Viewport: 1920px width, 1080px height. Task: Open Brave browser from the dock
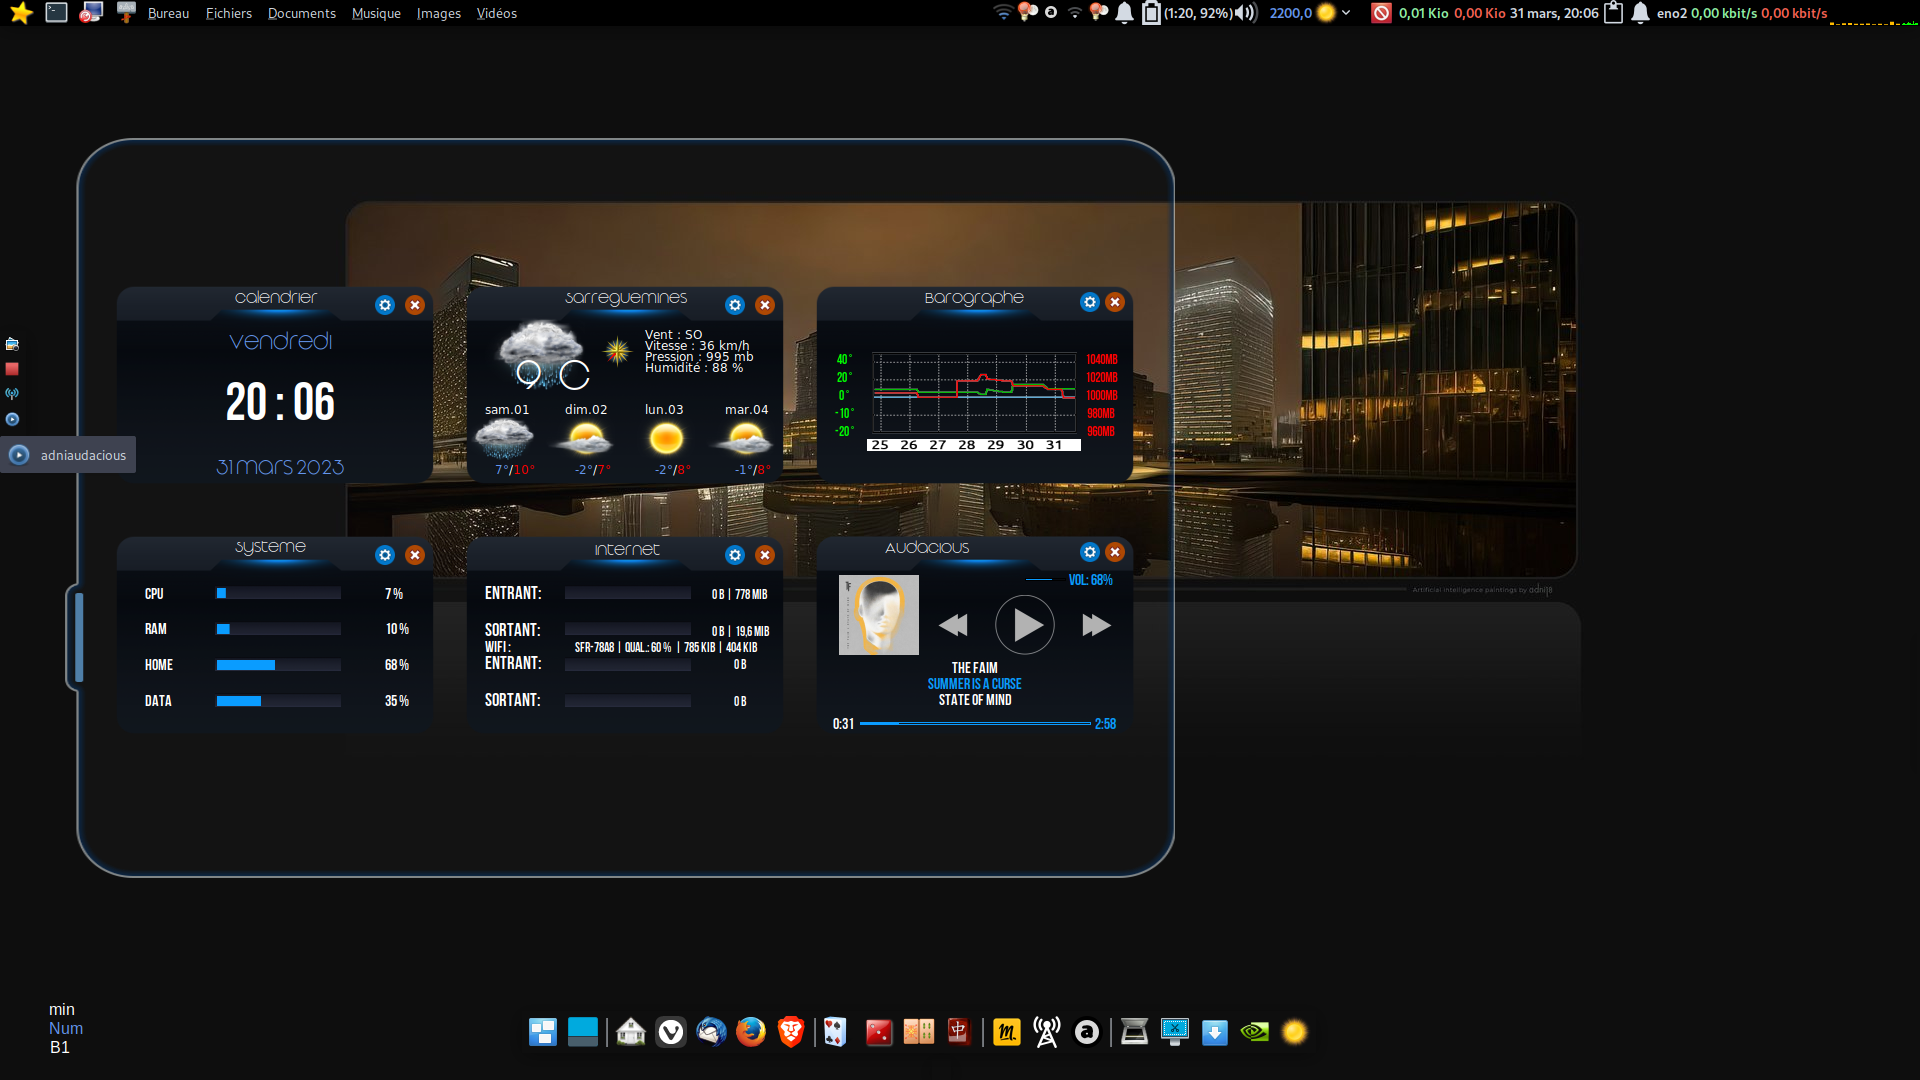pyautogui.click(x=791, y=1031)
